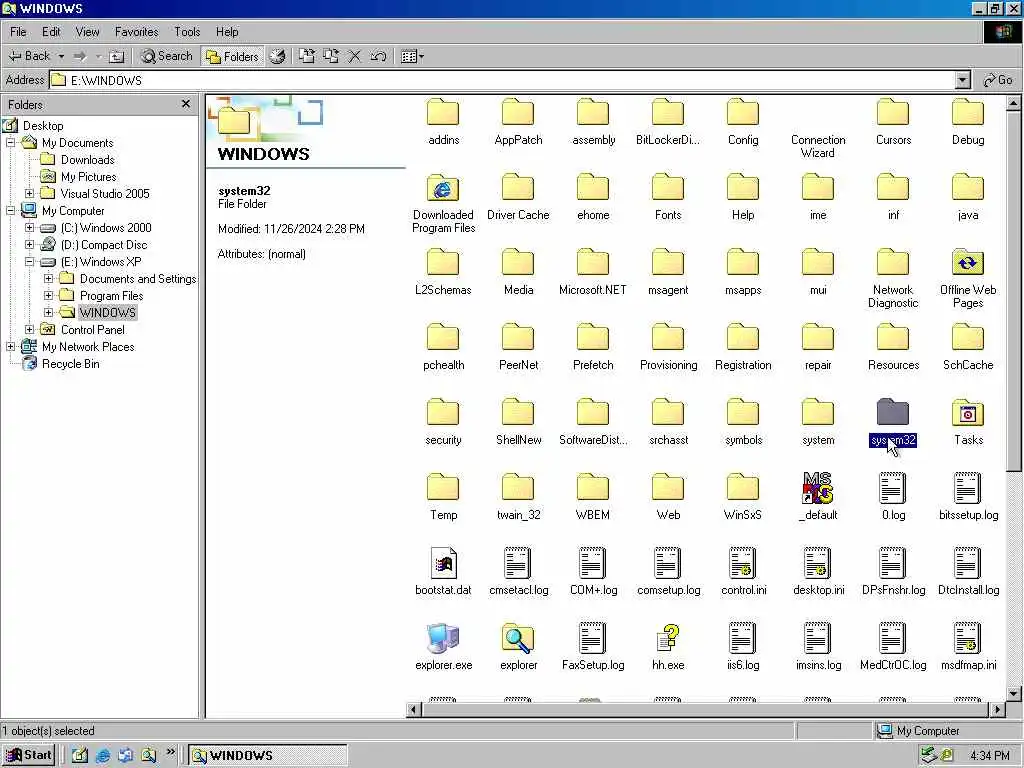Click the Undo toolbar icon
1024x768 pixels.
pyautogui.click(x=378, y=56)
